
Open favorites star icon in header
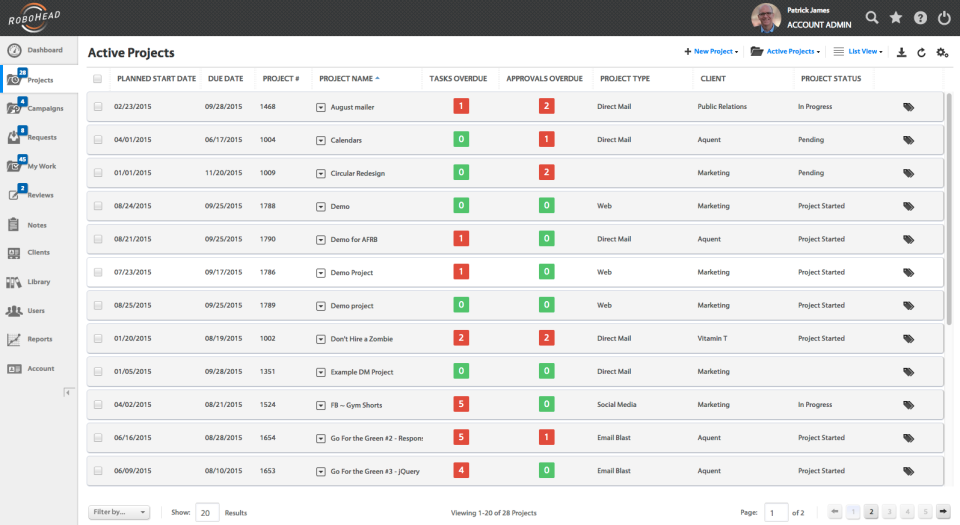click(896, 18)
